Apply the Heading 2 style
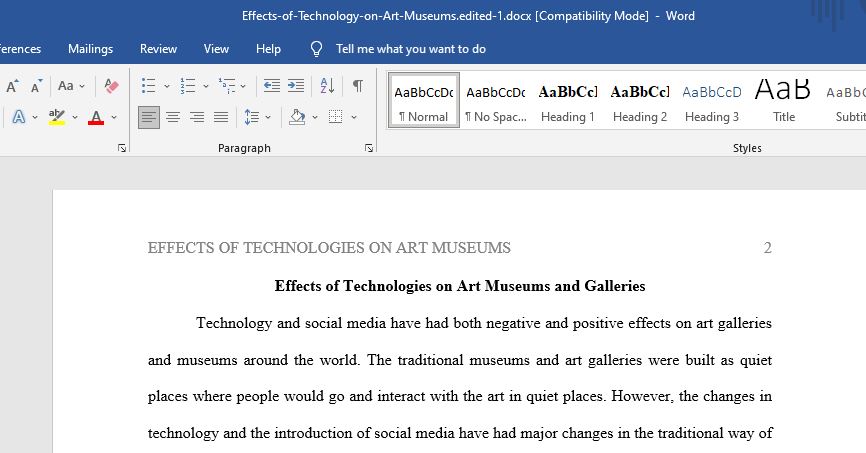The width and height of the screenshot is (866, 453). click(x=640, y=100)
